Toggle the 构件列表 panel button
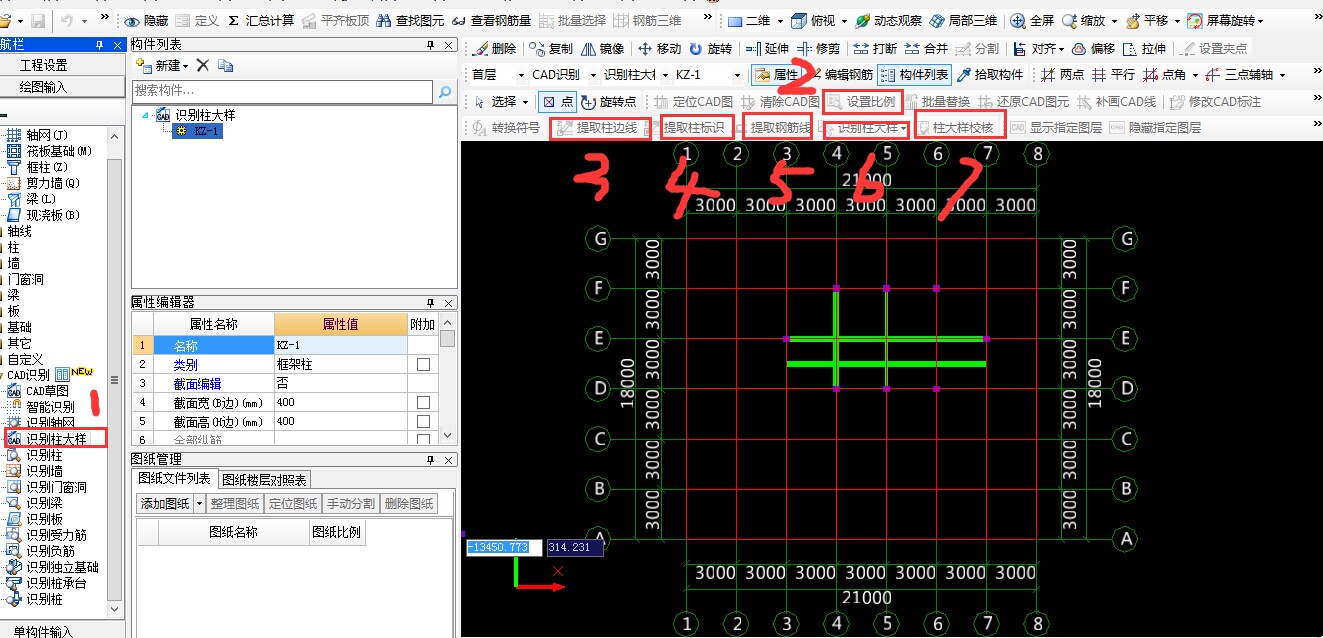The image size is (1323, 638). pyautogui.click(x=915, y=75)
